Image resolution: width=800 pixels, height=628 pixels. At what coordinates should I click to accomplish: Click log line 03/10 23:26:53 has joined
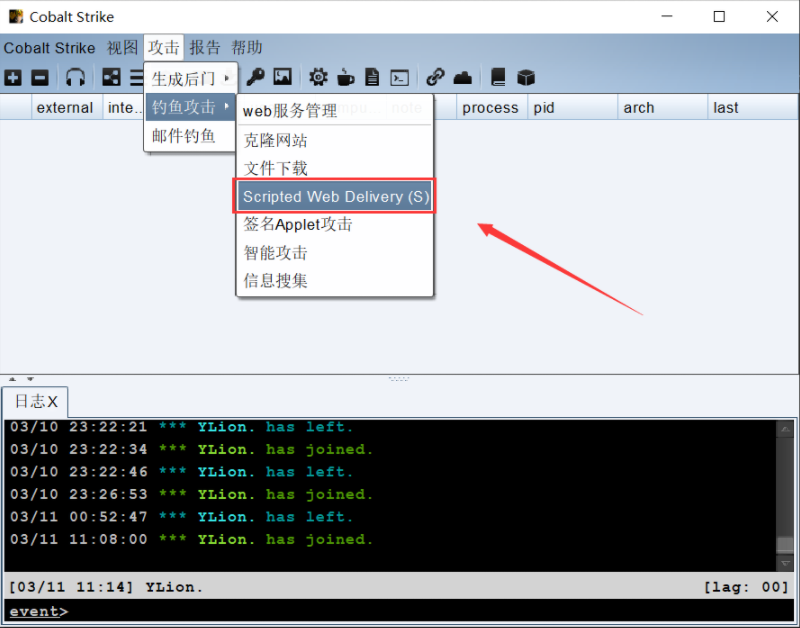(191, 494)
